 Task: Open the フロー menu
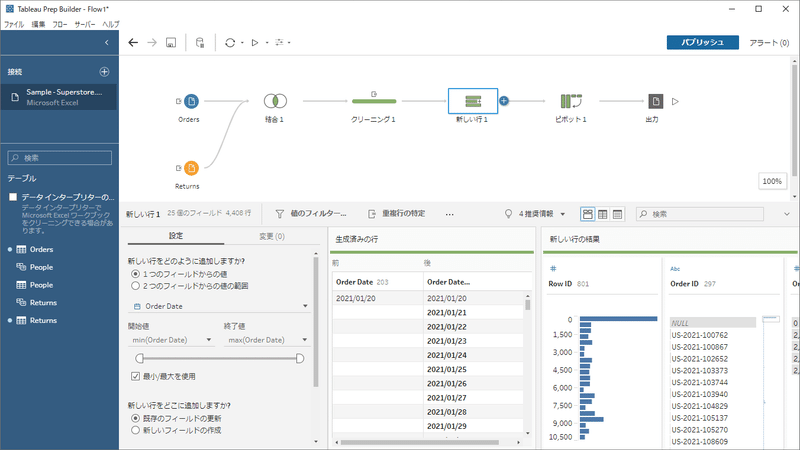[60, 24]
